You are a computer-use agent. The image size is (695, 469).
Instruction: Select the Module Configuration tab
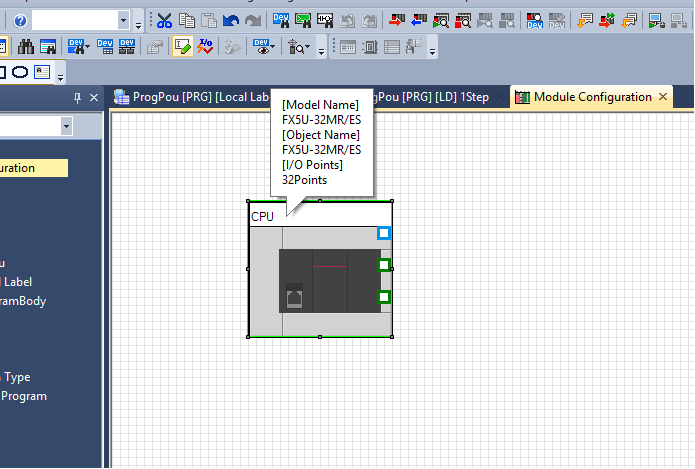(592, 97)
